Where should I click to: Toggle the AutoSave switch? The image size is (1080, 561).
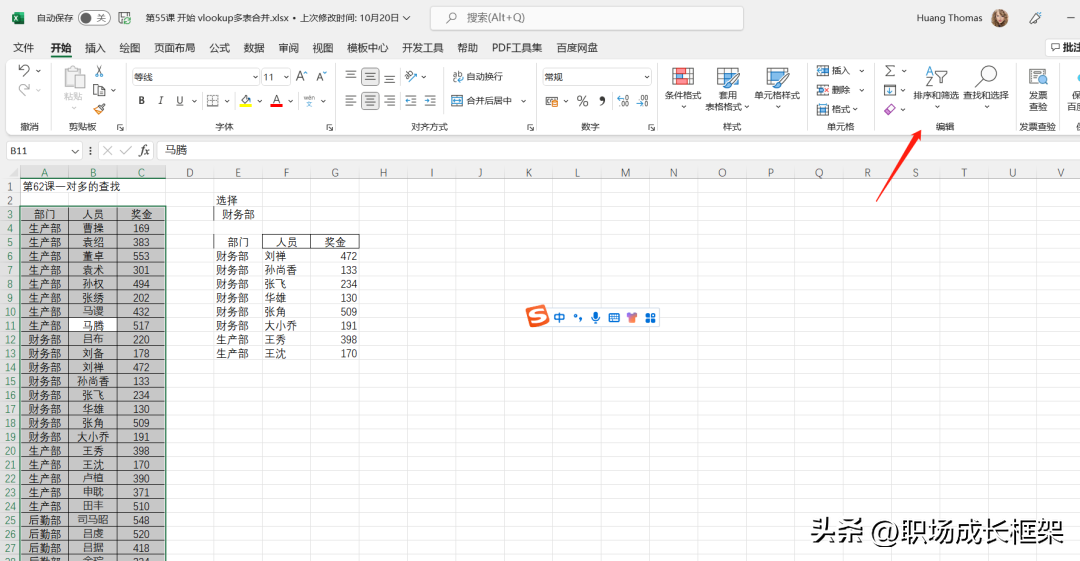click(94, 18)
